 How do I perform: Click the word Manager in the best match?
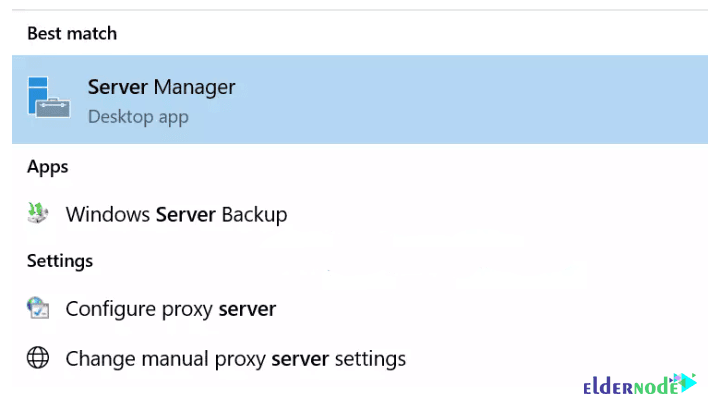[195, 87]
